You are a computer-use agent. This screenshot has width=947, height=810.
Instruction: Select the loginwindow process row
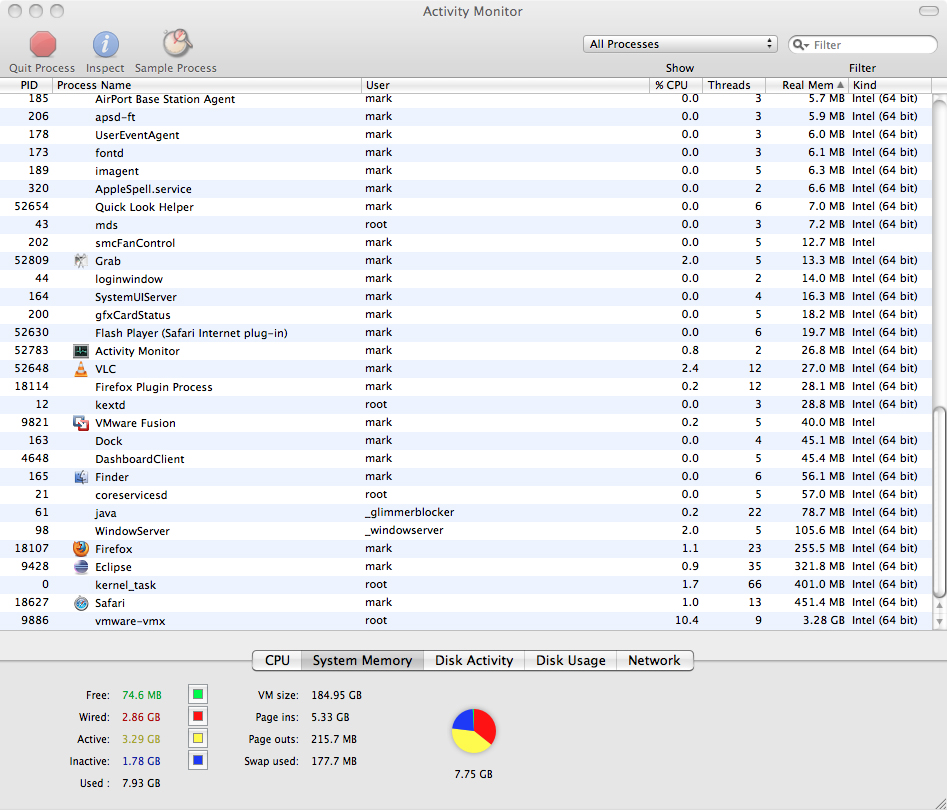[x=466, y=278]
